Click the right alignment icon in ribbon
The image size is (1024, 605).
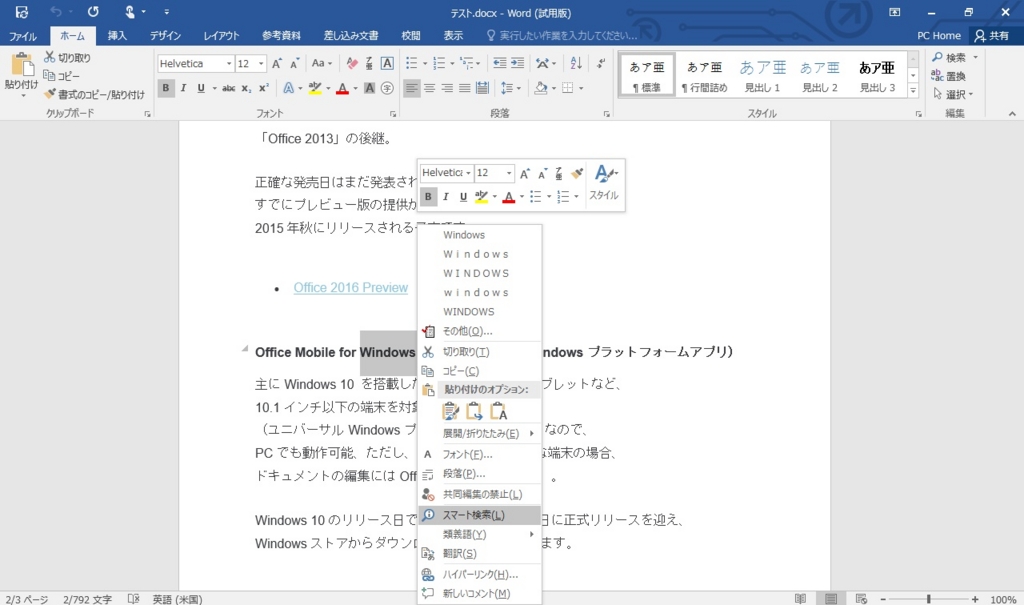pyautogui.click(x=447, y=88)
